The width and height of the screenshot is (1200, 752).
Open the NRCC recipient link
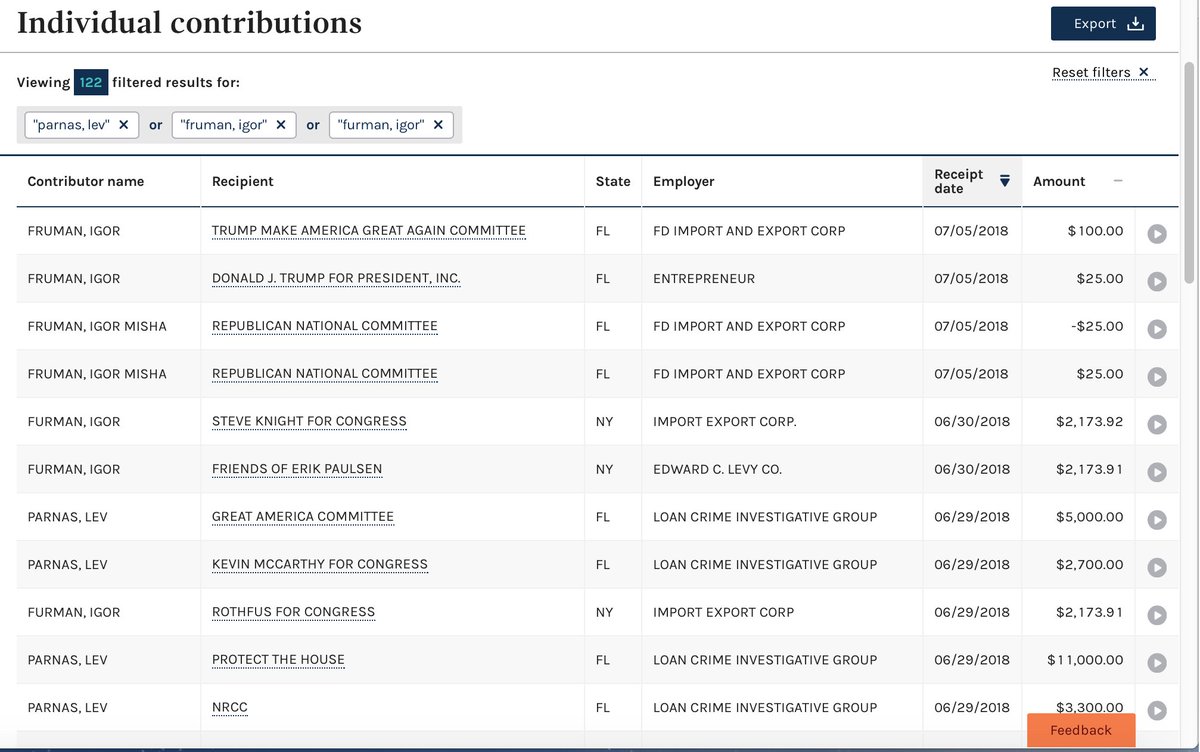pos(230,707)
